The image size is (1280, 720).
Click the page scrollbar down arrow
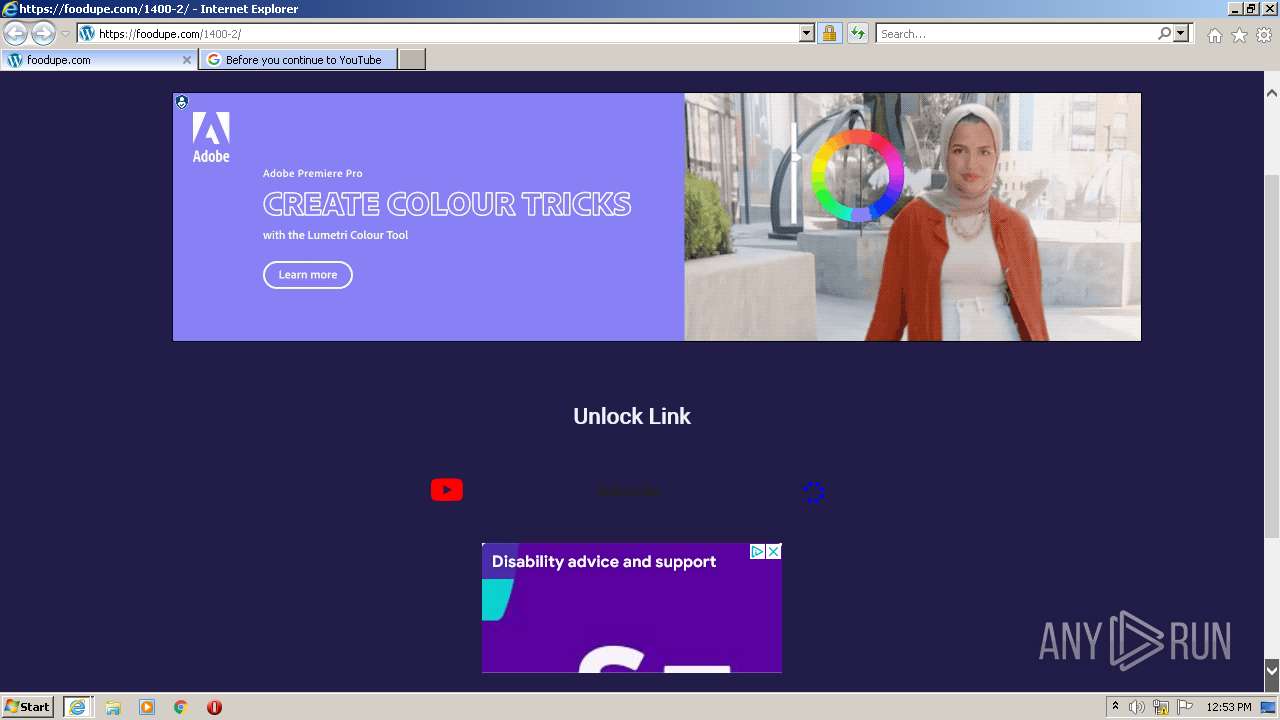click(1272, 670)
